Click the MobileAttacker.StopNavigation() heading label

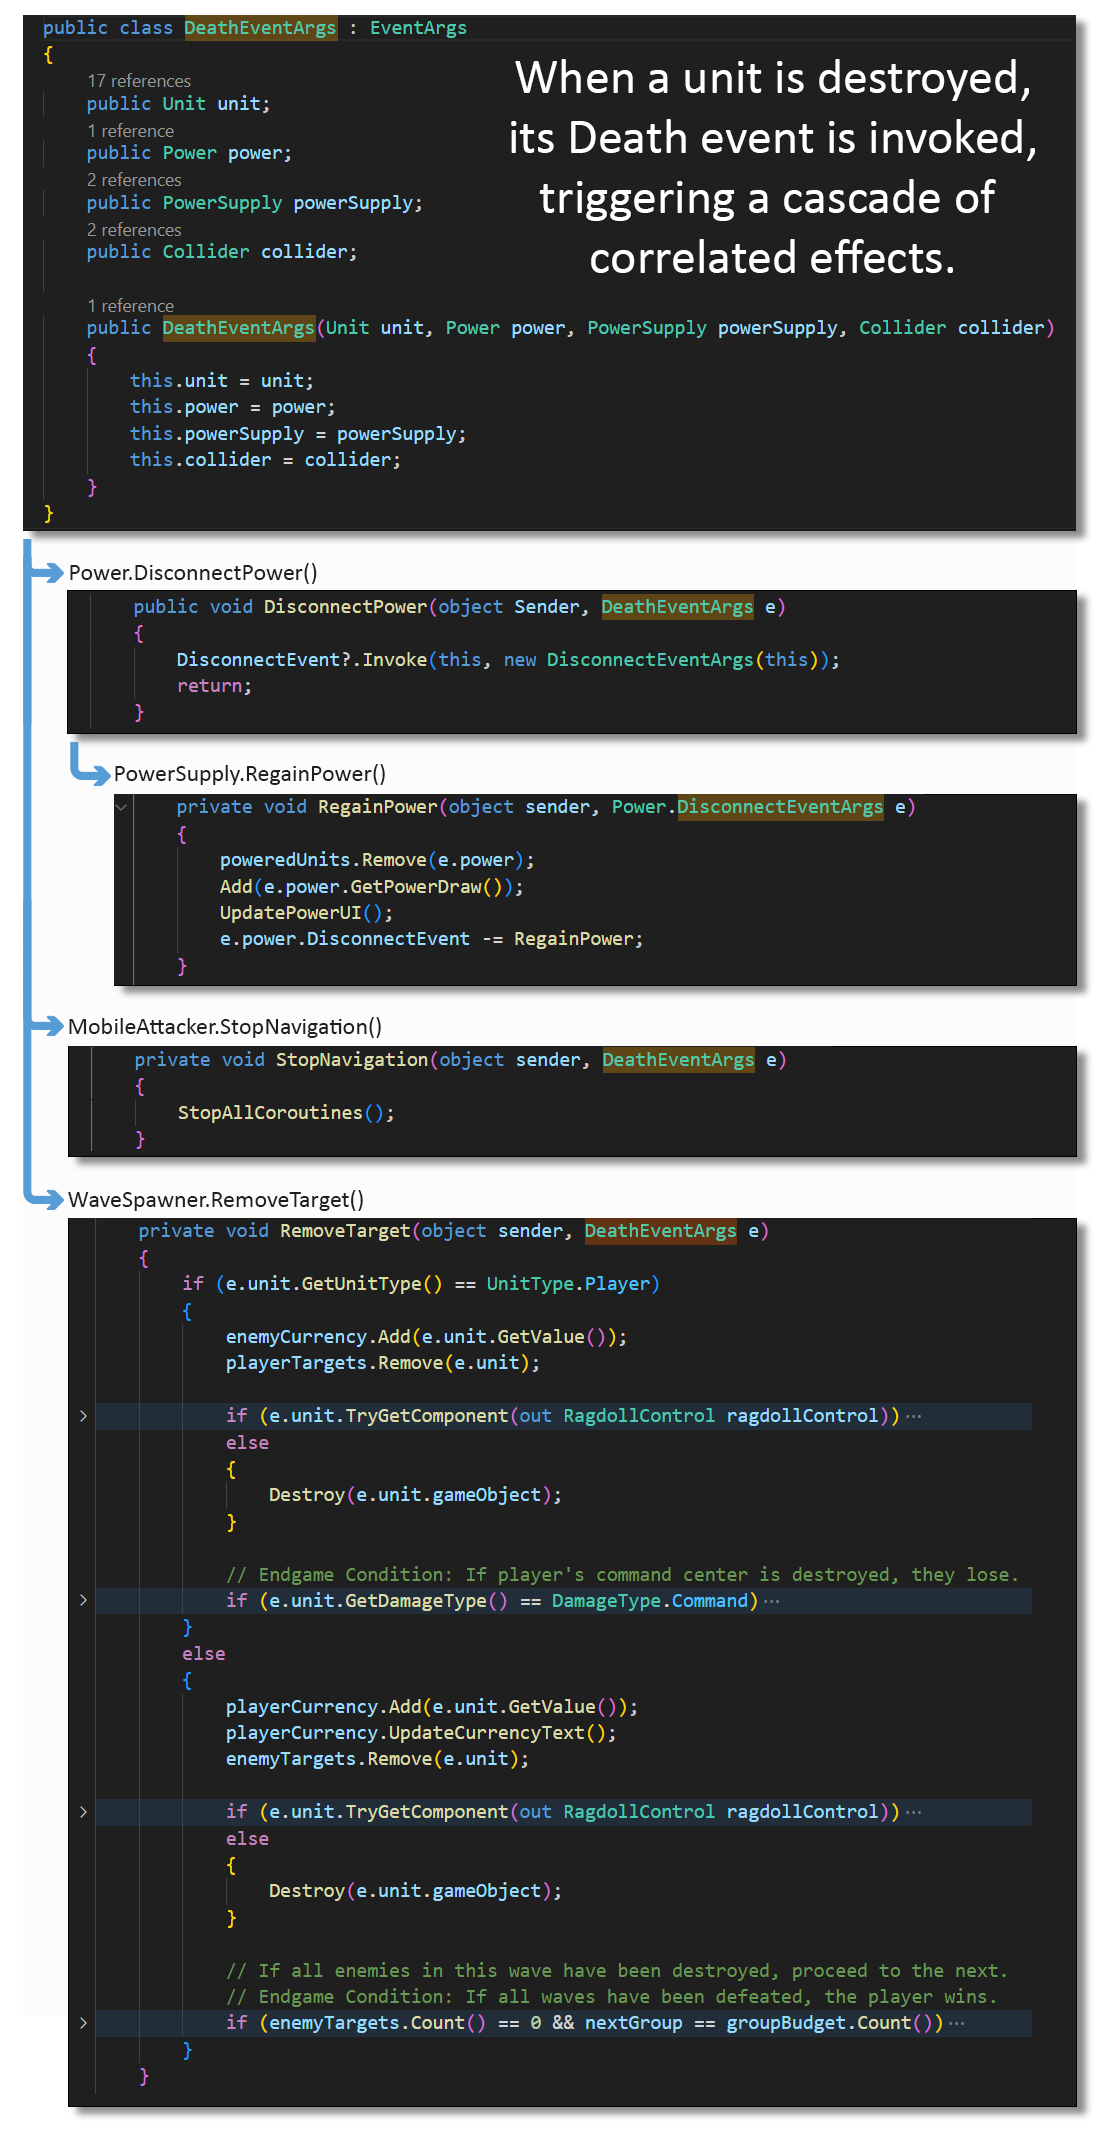pyautogui.click(x=225, y=1027)
